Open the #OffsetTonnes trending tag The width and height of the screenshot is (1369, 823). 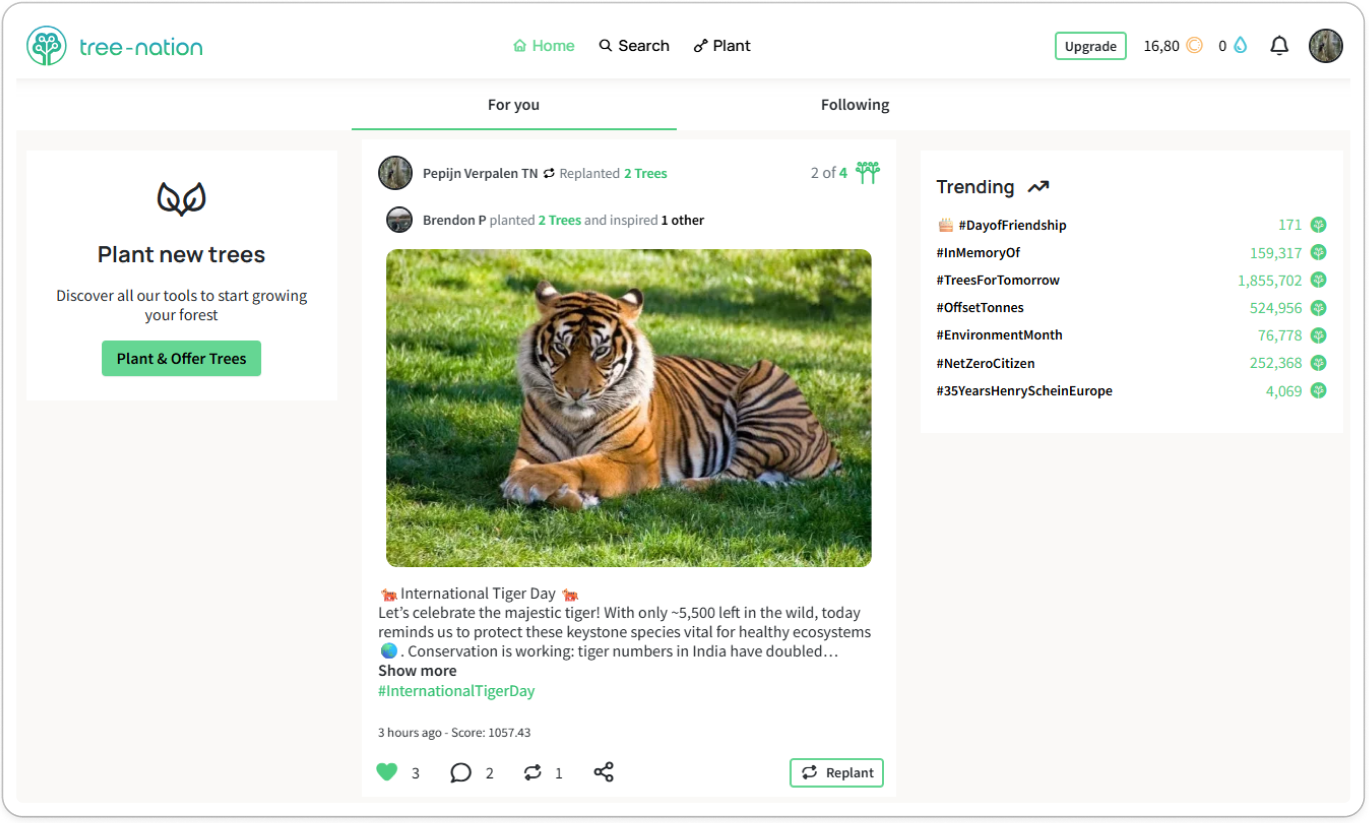pyautogui.click(x=980, y=308)
